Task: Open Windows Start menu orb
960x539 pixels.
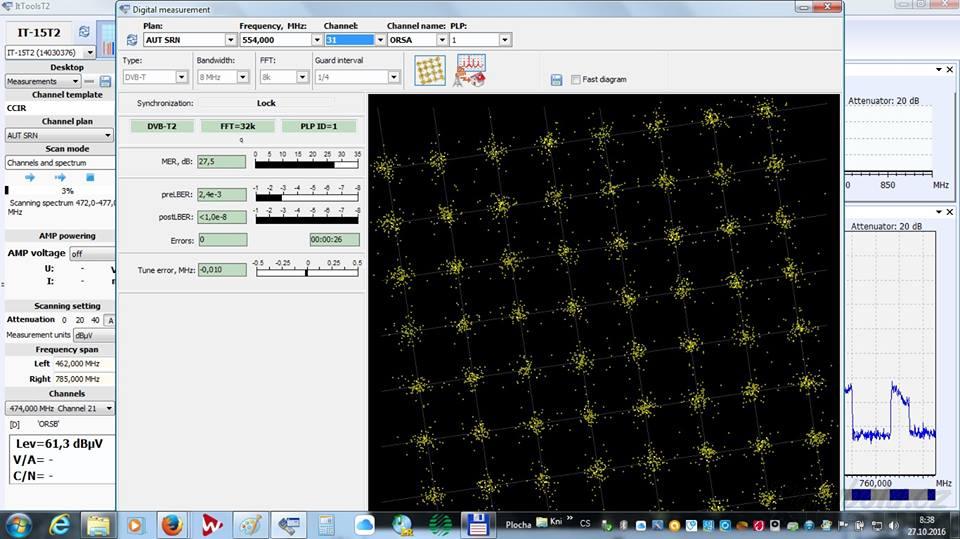Action: pos(18,526)
